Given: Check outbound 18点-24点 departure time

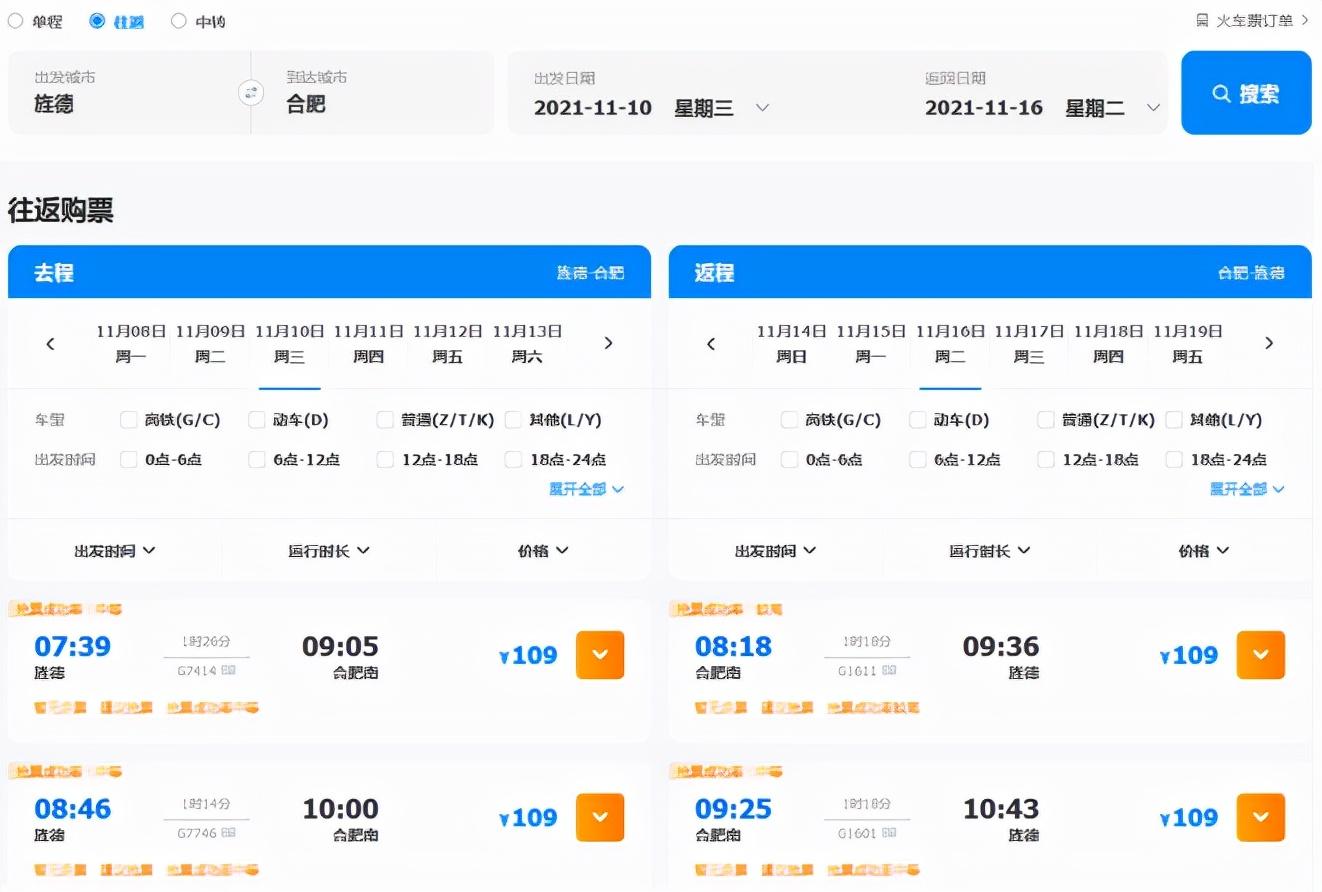Looking at the screenshot, I should (x=514, y=460).
